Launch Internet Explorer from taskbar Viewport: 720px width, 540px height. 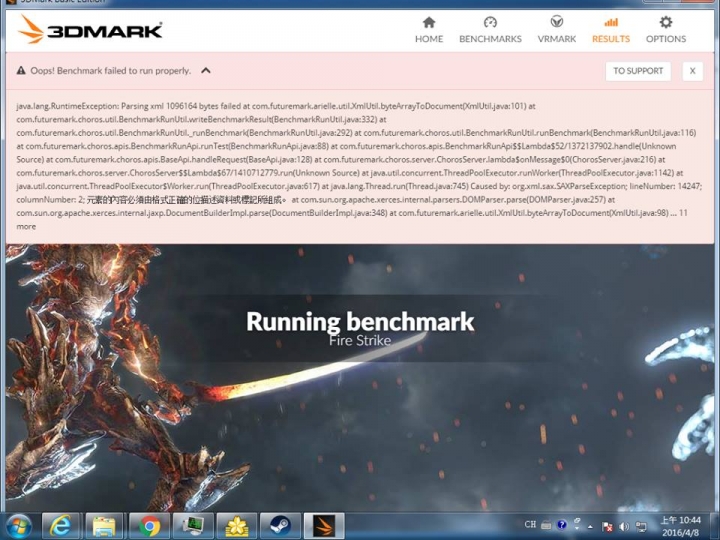tap(61, 526)
